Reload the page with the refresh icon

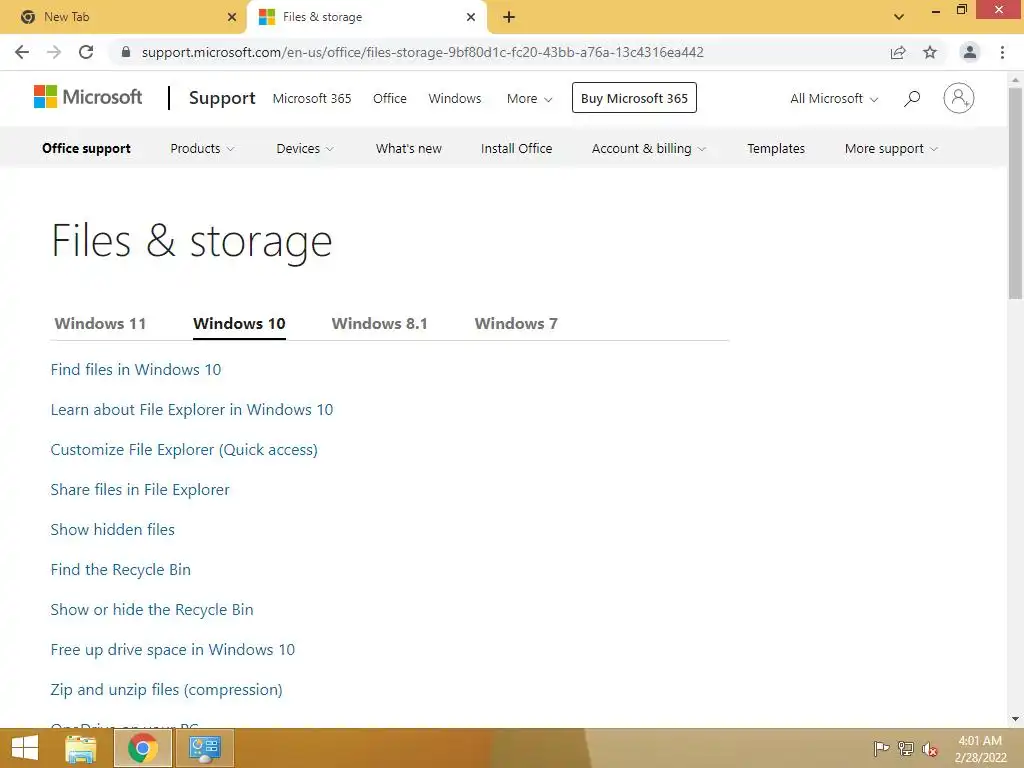86,52
